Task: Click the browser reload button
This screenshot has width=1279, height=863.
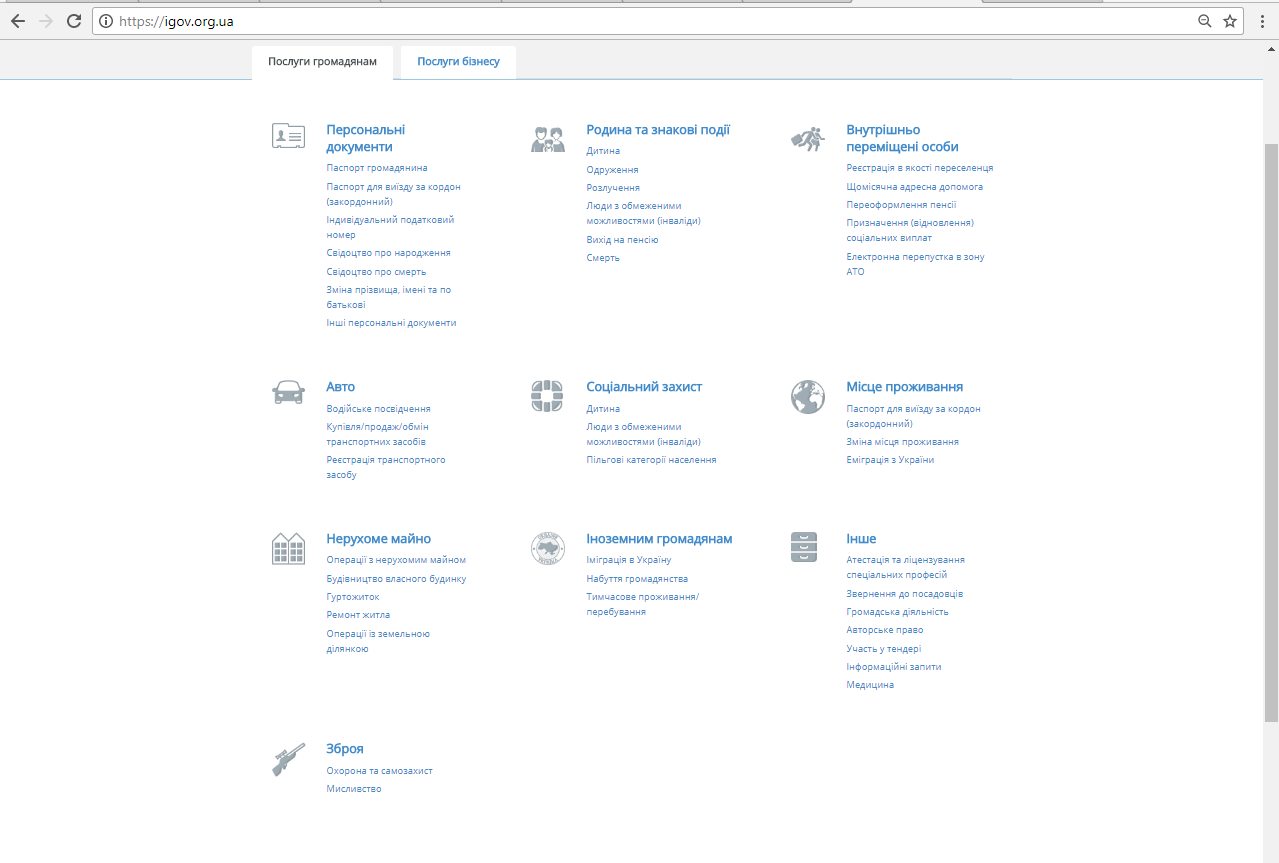Action: pyautogui.click(x=74, y=21)
